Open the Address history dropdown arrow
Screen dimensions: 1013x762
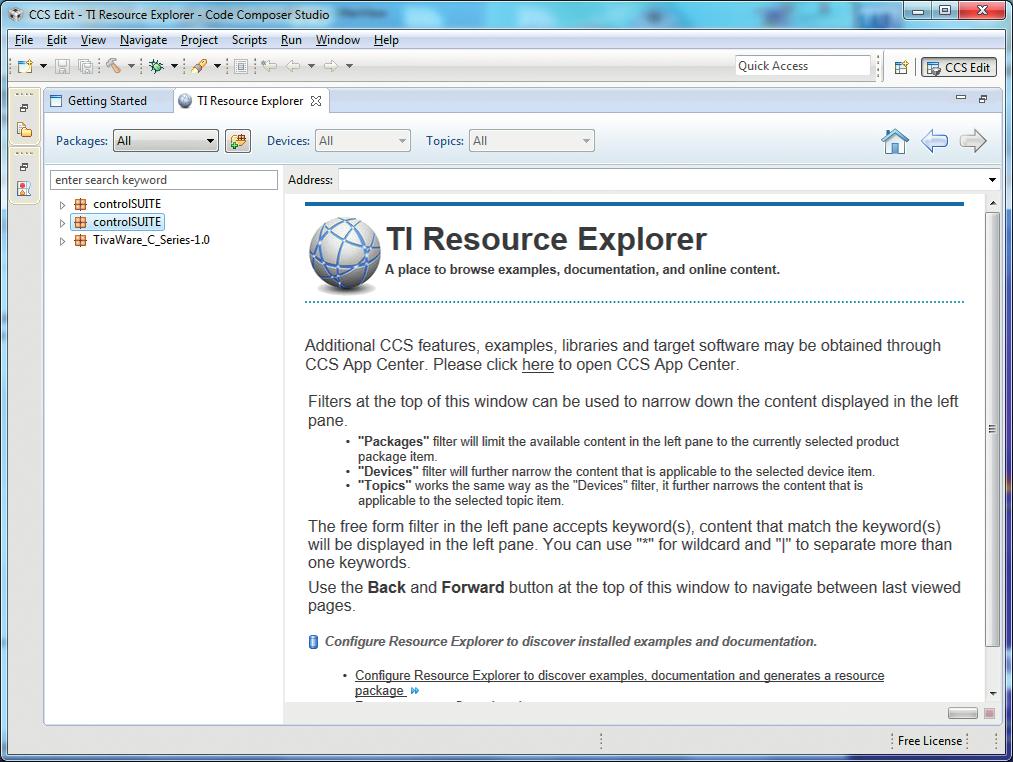point(992,180)
